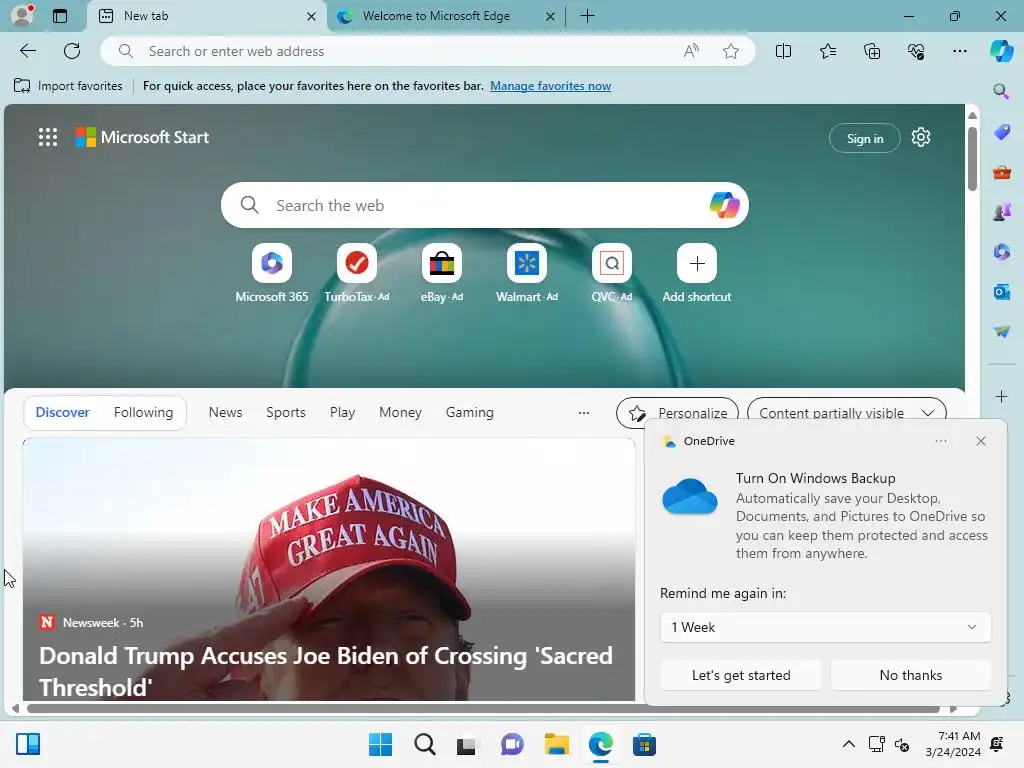Select the Following feed tab

(144, 412)
